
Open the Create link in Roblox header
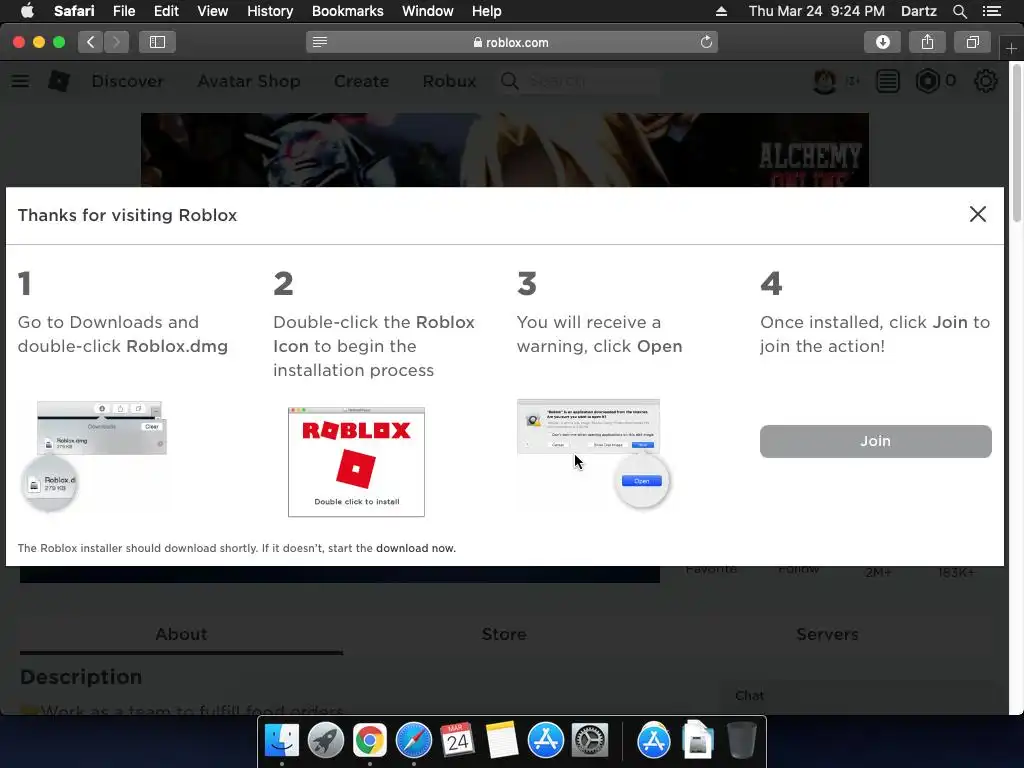(361, 81)
